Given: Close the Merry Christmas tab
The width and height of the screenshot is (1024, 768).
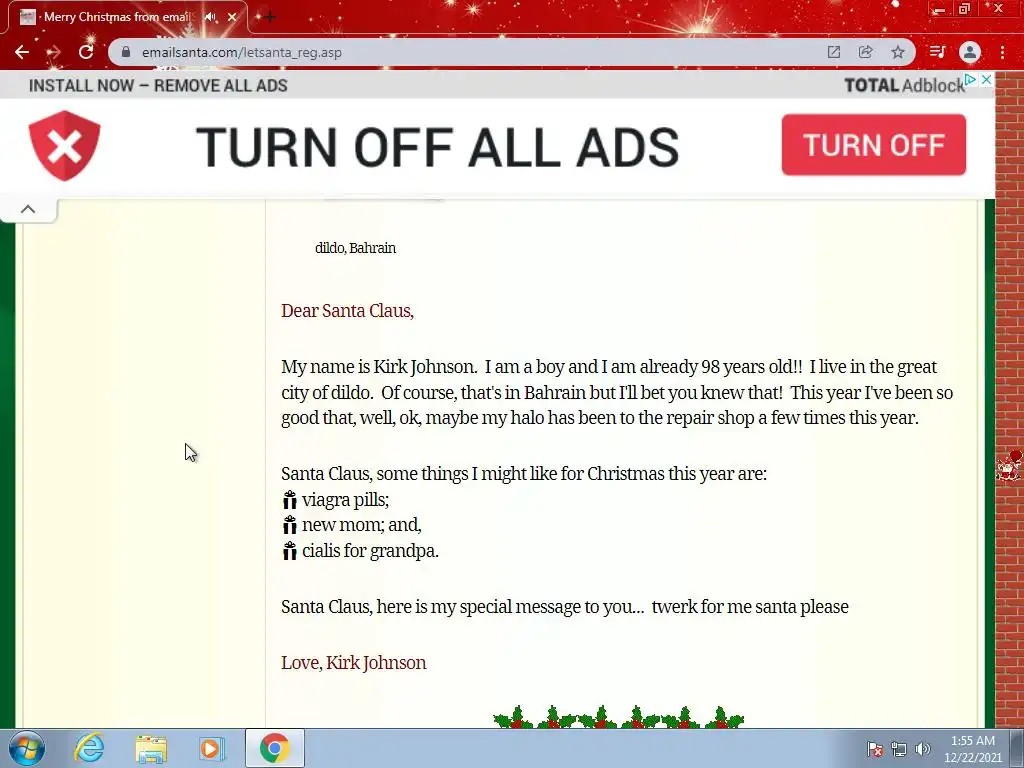Looking at the screenshot, I should coord(232,17).
